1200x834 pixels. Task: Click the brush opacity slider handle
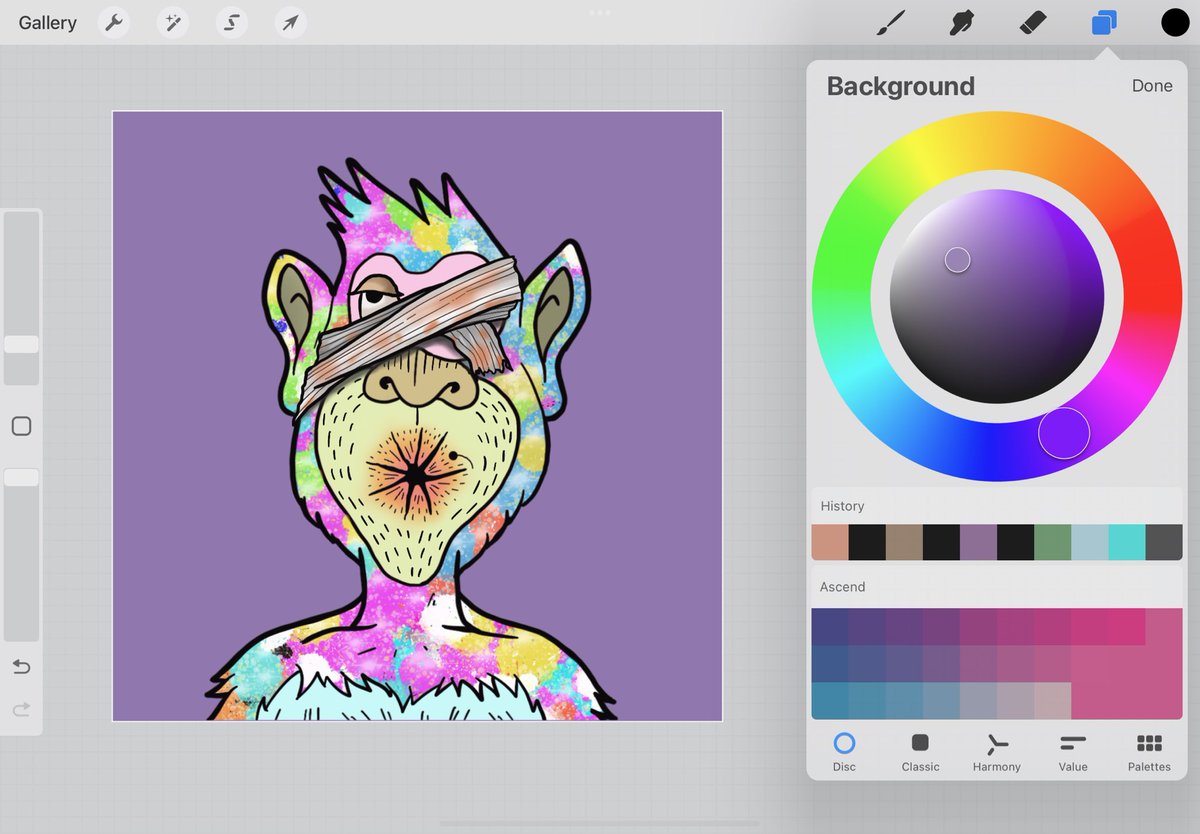[x=21, y=478]
